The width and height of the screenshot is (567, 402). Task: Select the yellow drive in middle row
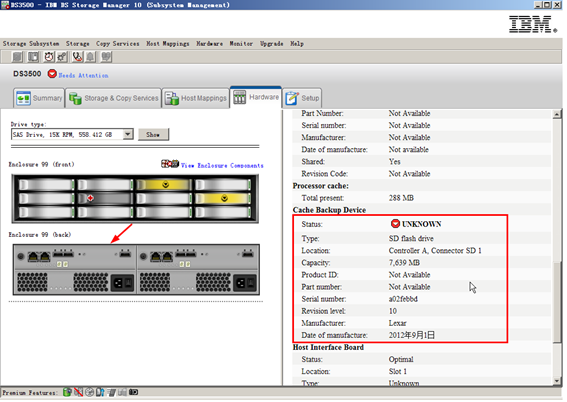tap(222, 198)
